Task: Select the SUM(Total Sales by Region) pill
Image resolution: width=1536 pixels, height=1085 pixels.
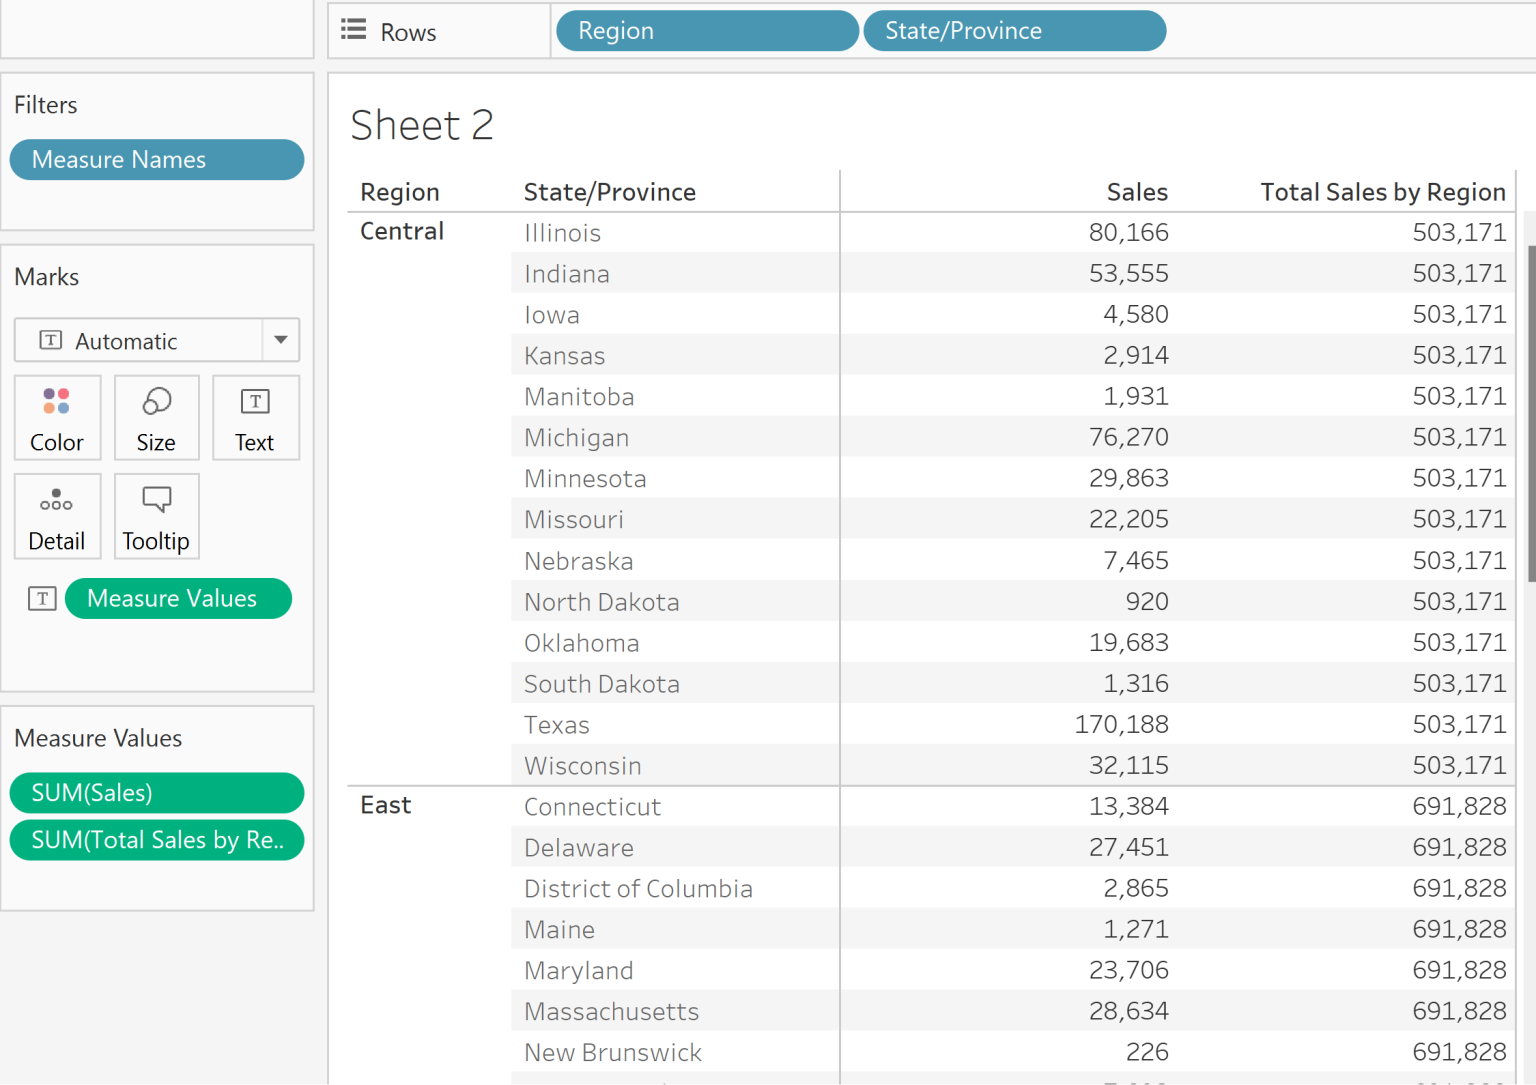Action: coord(156,840)
